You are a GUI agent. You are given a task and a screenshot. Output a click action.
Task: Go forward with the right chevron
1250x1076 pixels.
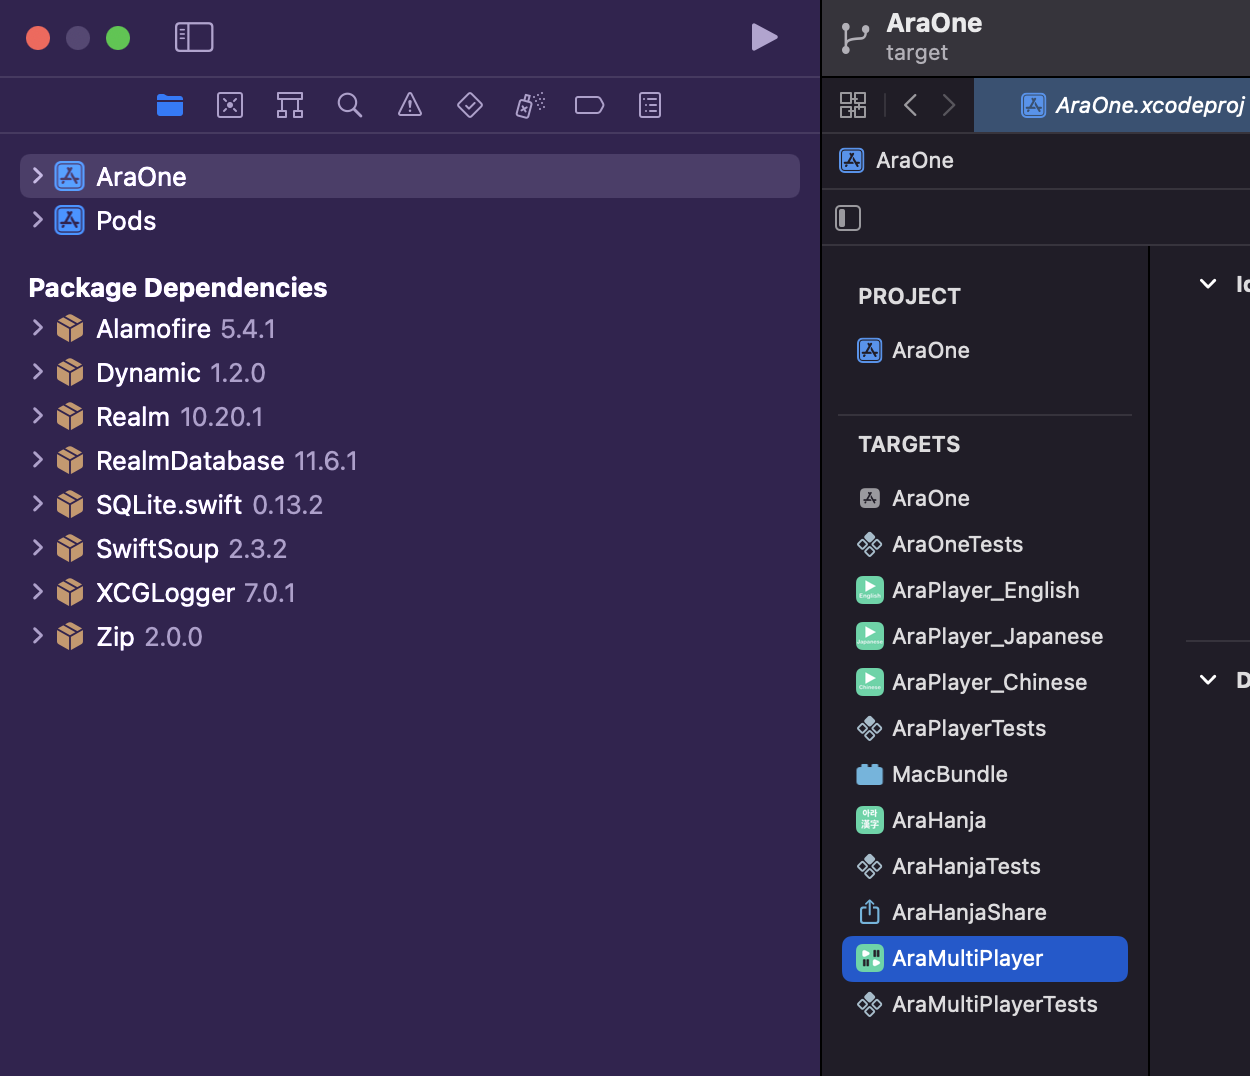tap(949, 105)
